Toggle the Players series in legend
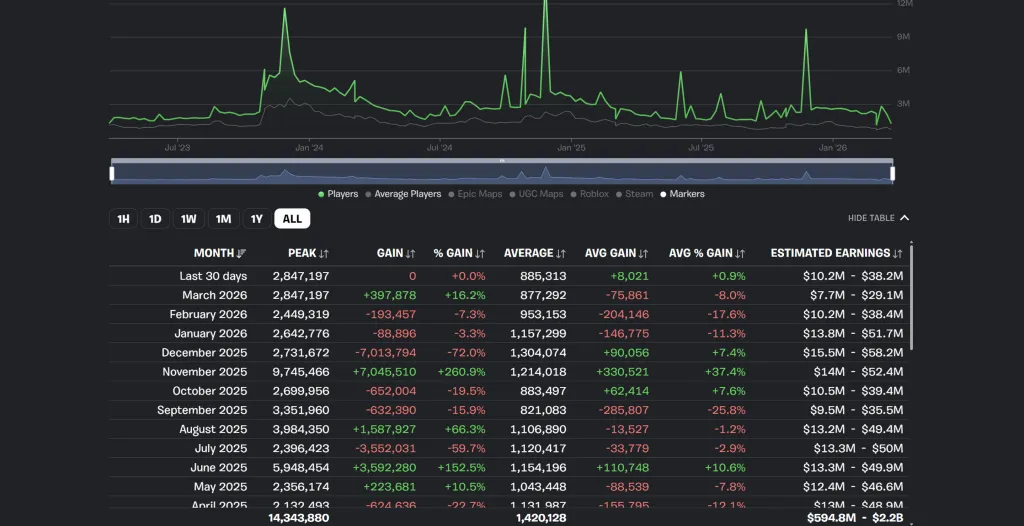Viewport: 1024px width, 526px height. pos(338,194)
